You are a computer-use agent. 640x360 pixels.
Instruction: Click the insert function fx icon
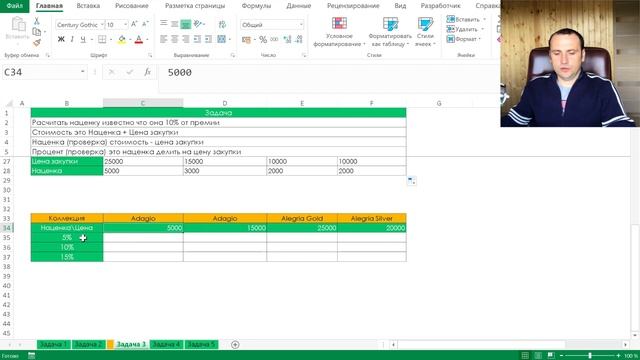pyautogui.click(x=147, y=72)
